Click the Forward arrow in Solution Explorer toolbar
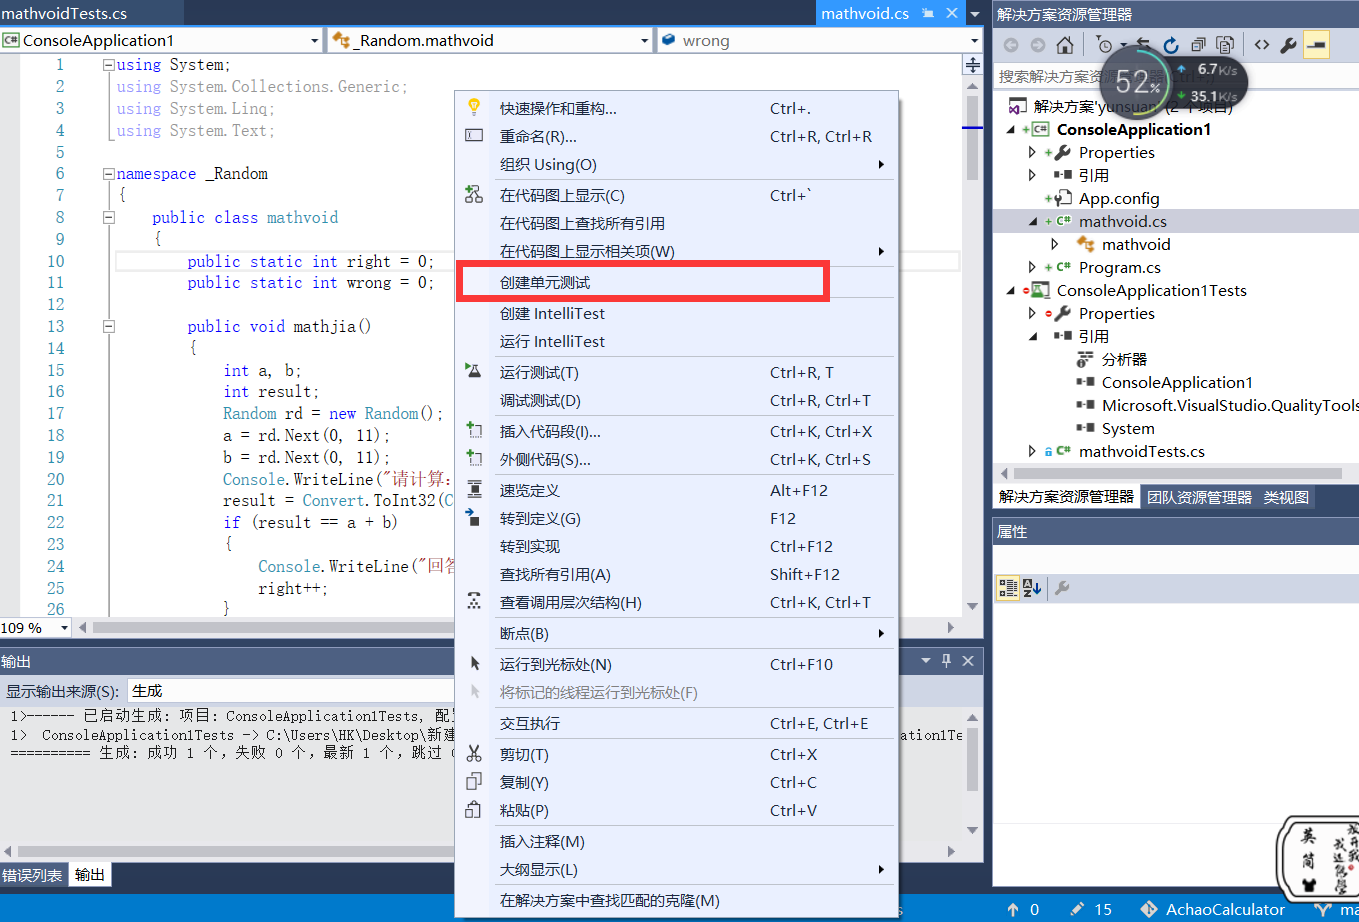 pos(1038,45)
